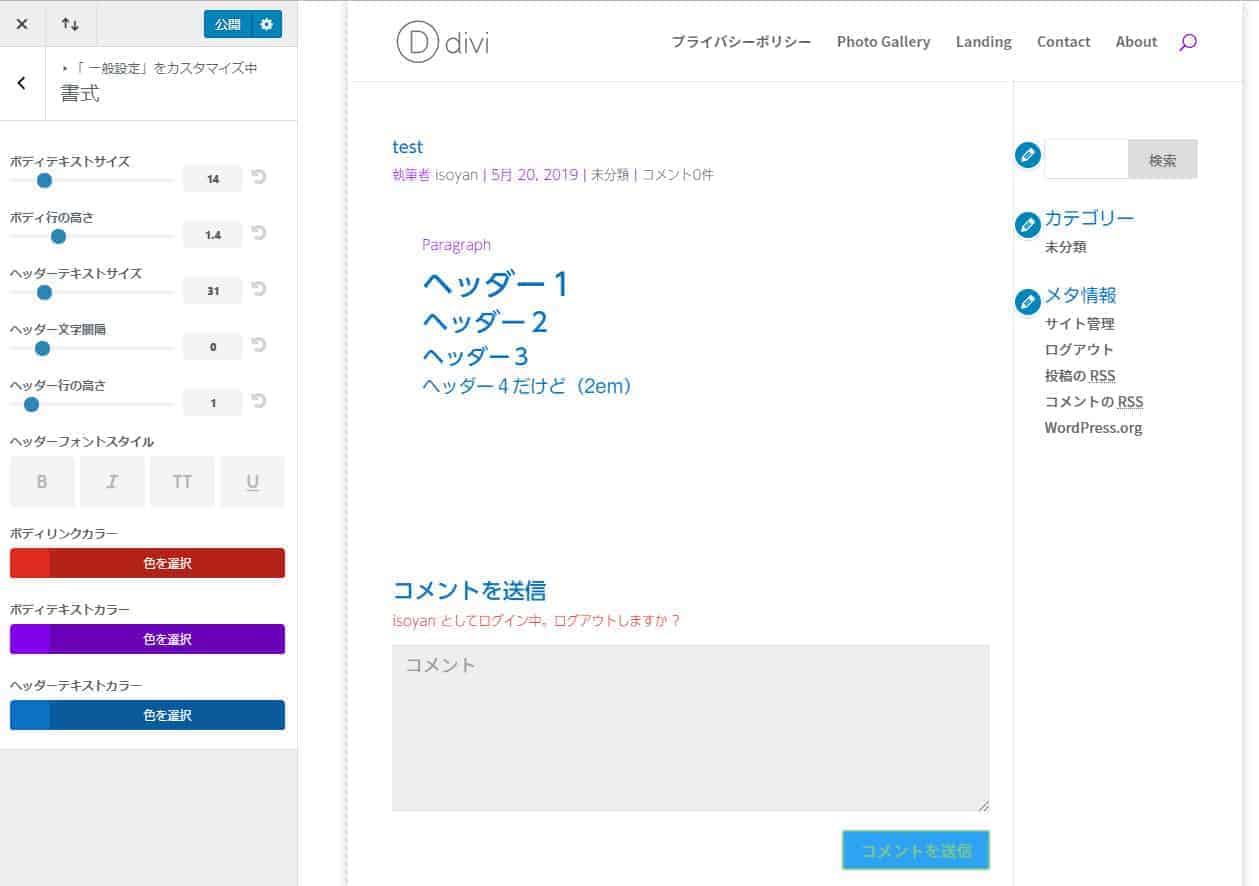
Task: Open Photo Gallery menu item
Action: click(x=883, y=42)
